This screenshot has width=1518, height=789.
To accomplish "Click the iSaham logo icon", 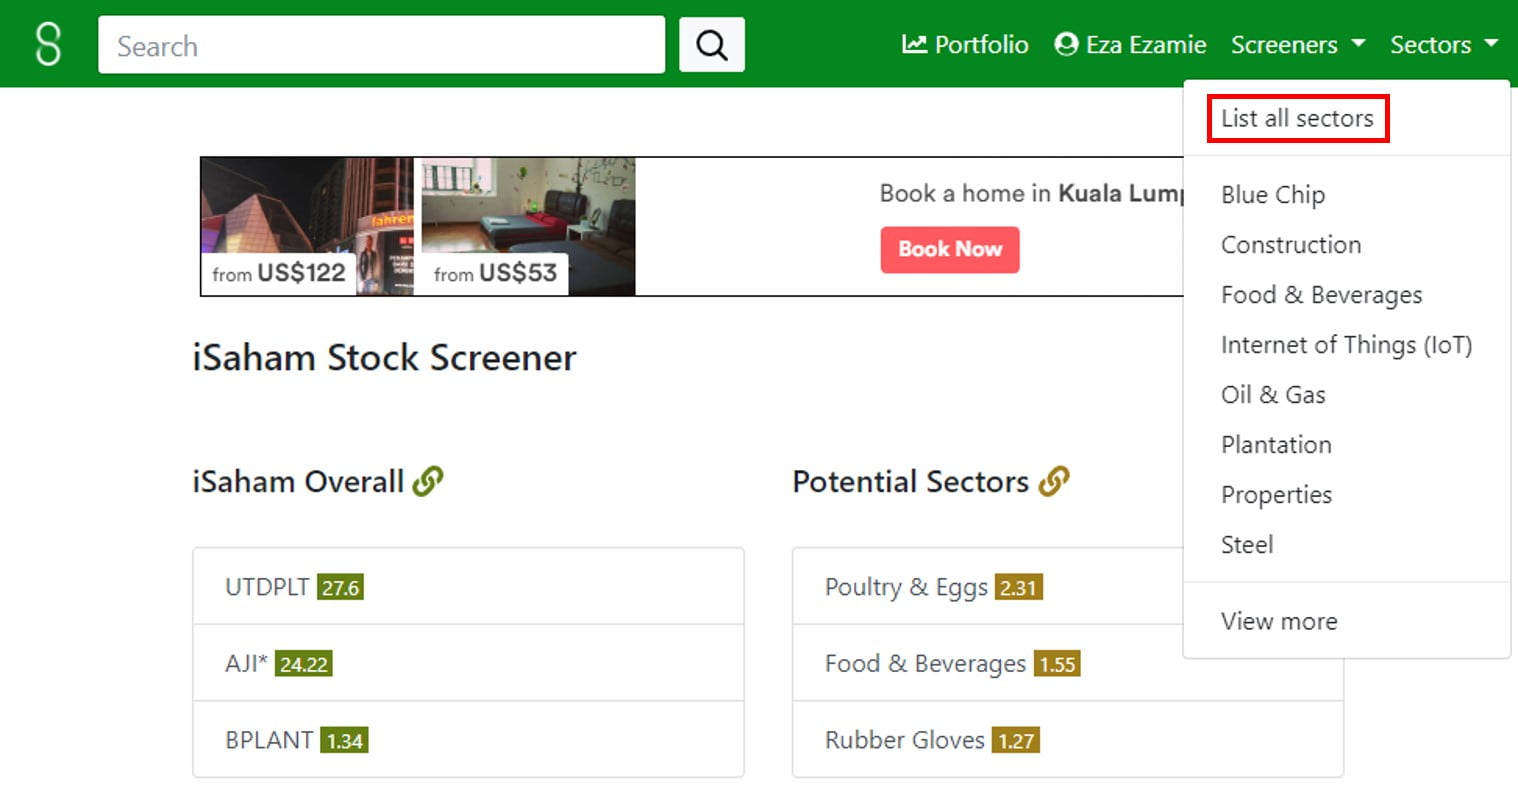I will click(48, 45).
